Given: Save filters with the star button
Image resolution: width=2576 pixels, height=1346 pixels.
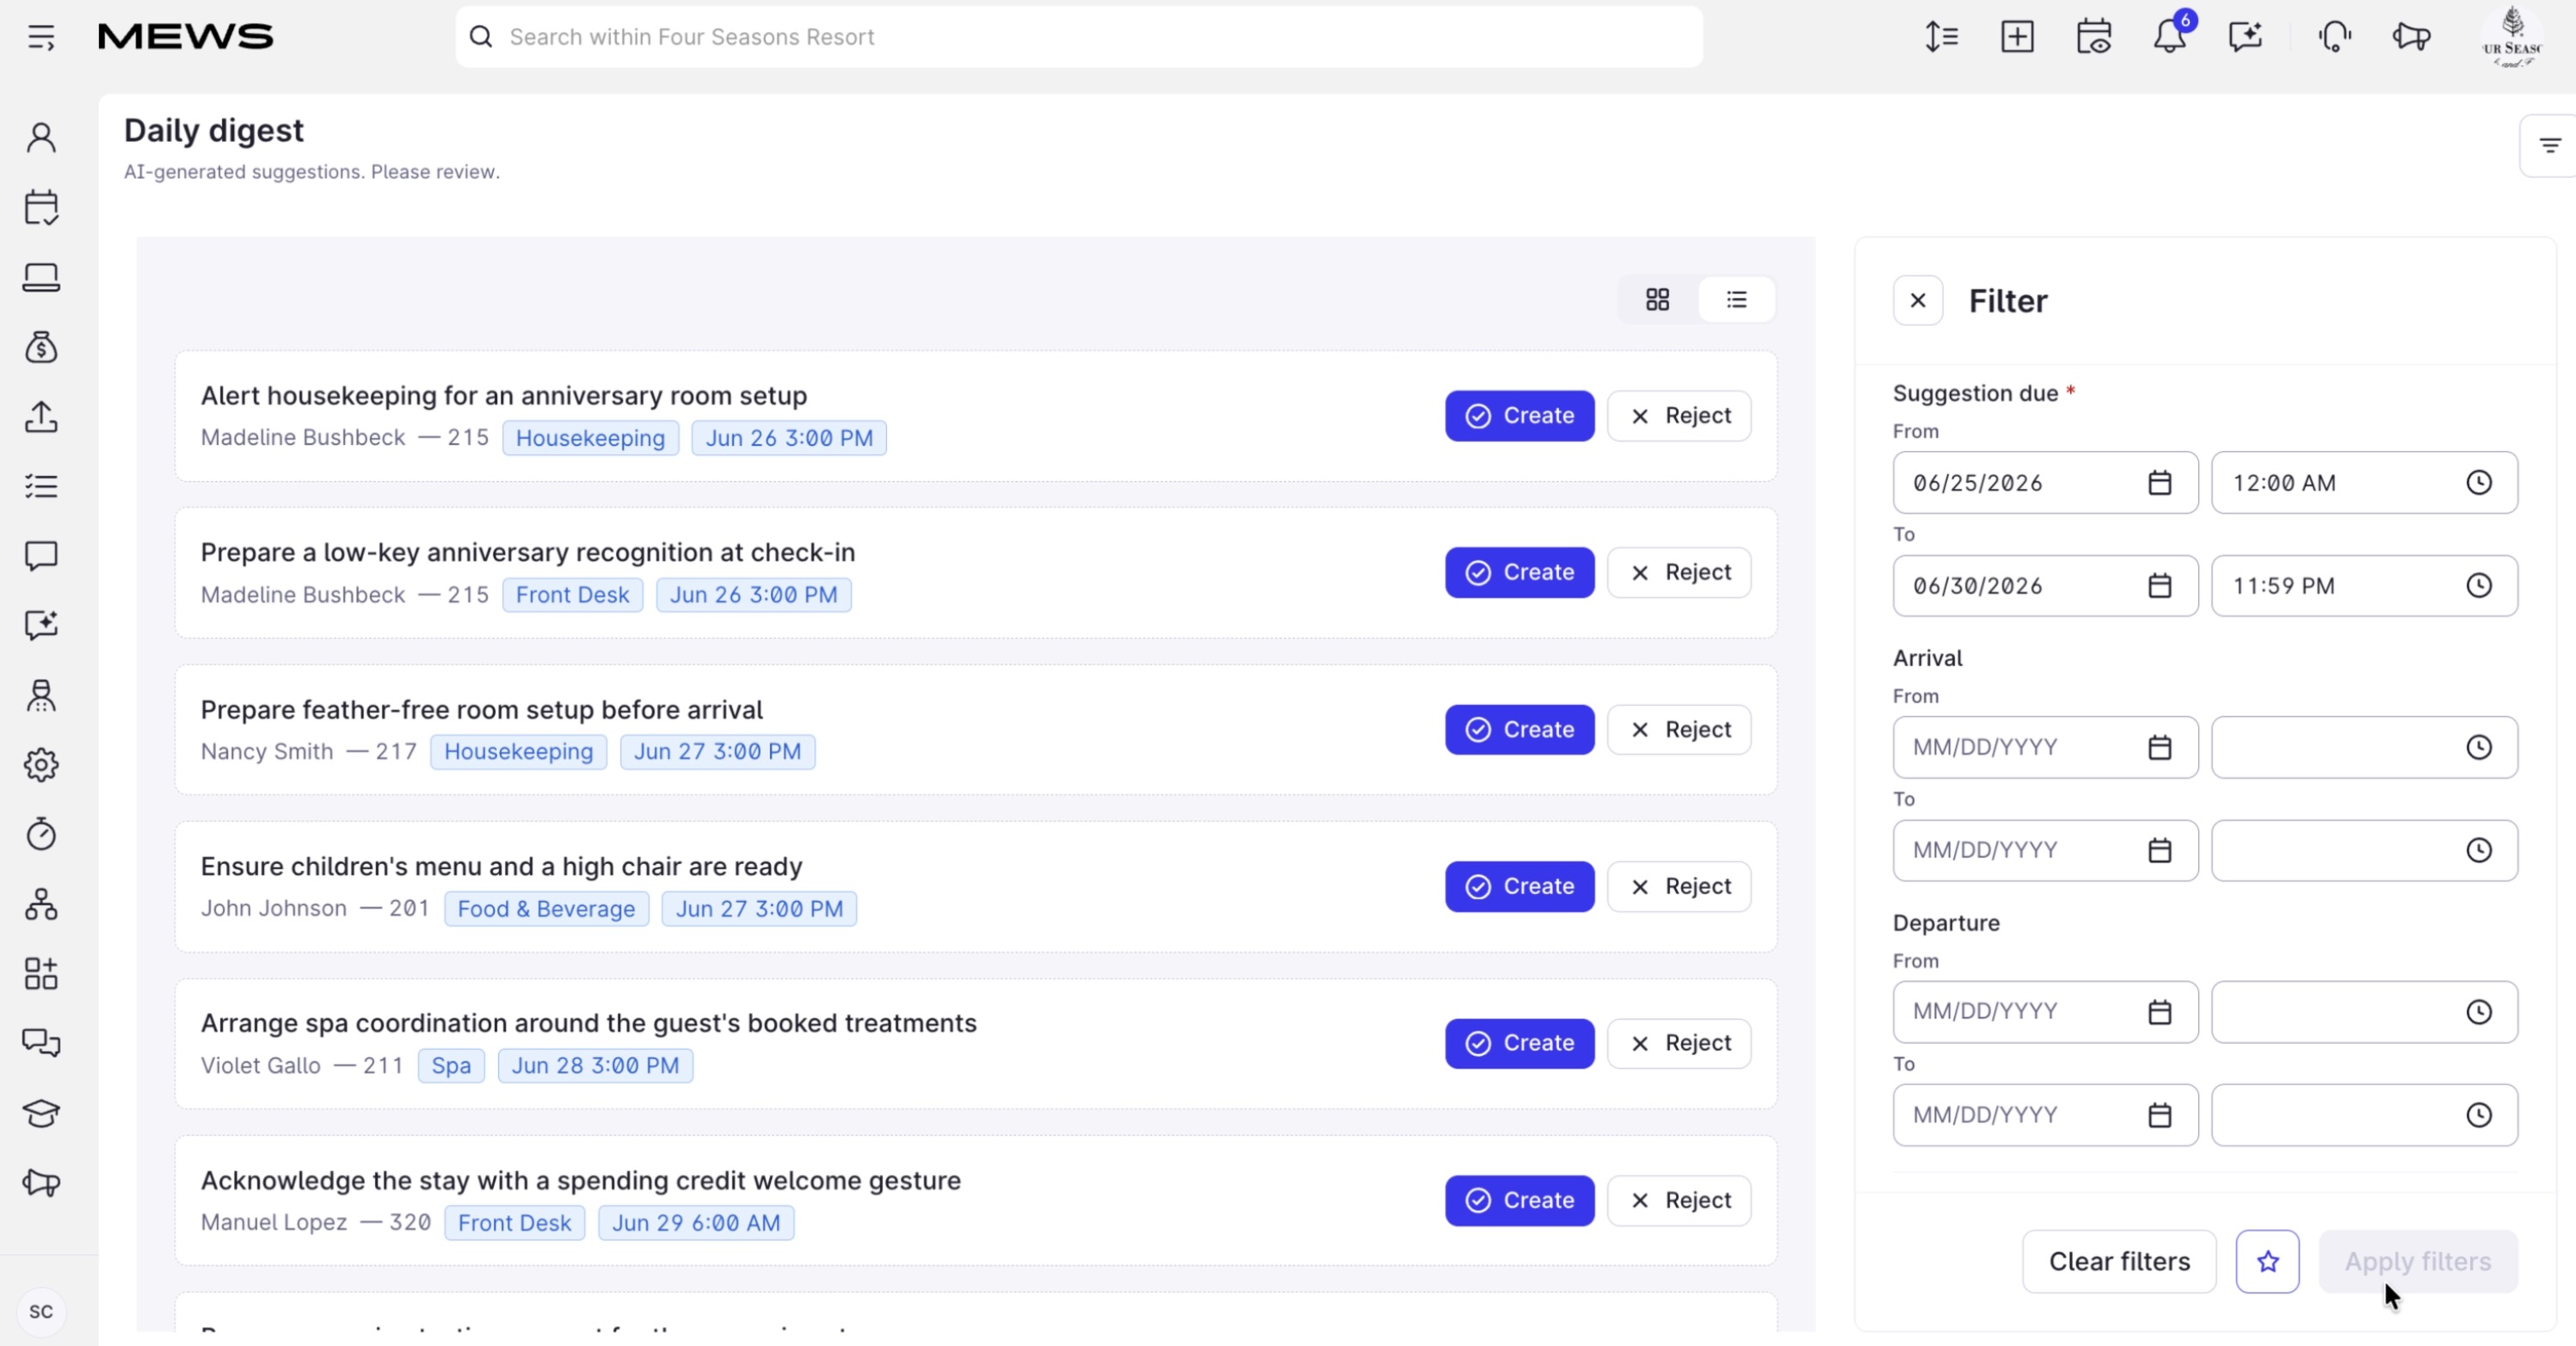Looking at the screenshot, I should [x=2267, y=1261].
